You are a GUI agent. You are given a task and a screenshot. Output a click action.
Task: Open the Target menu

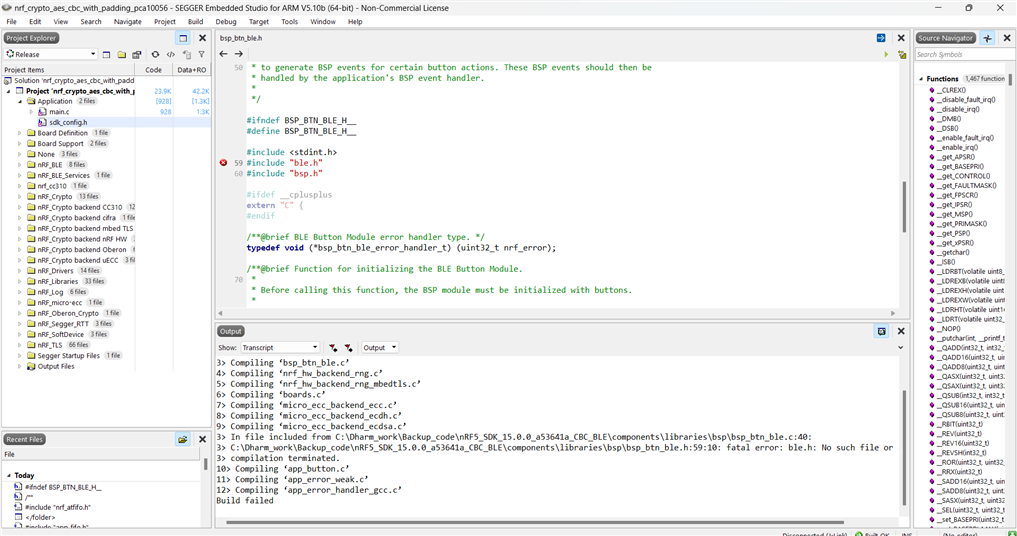coord(259,21)
